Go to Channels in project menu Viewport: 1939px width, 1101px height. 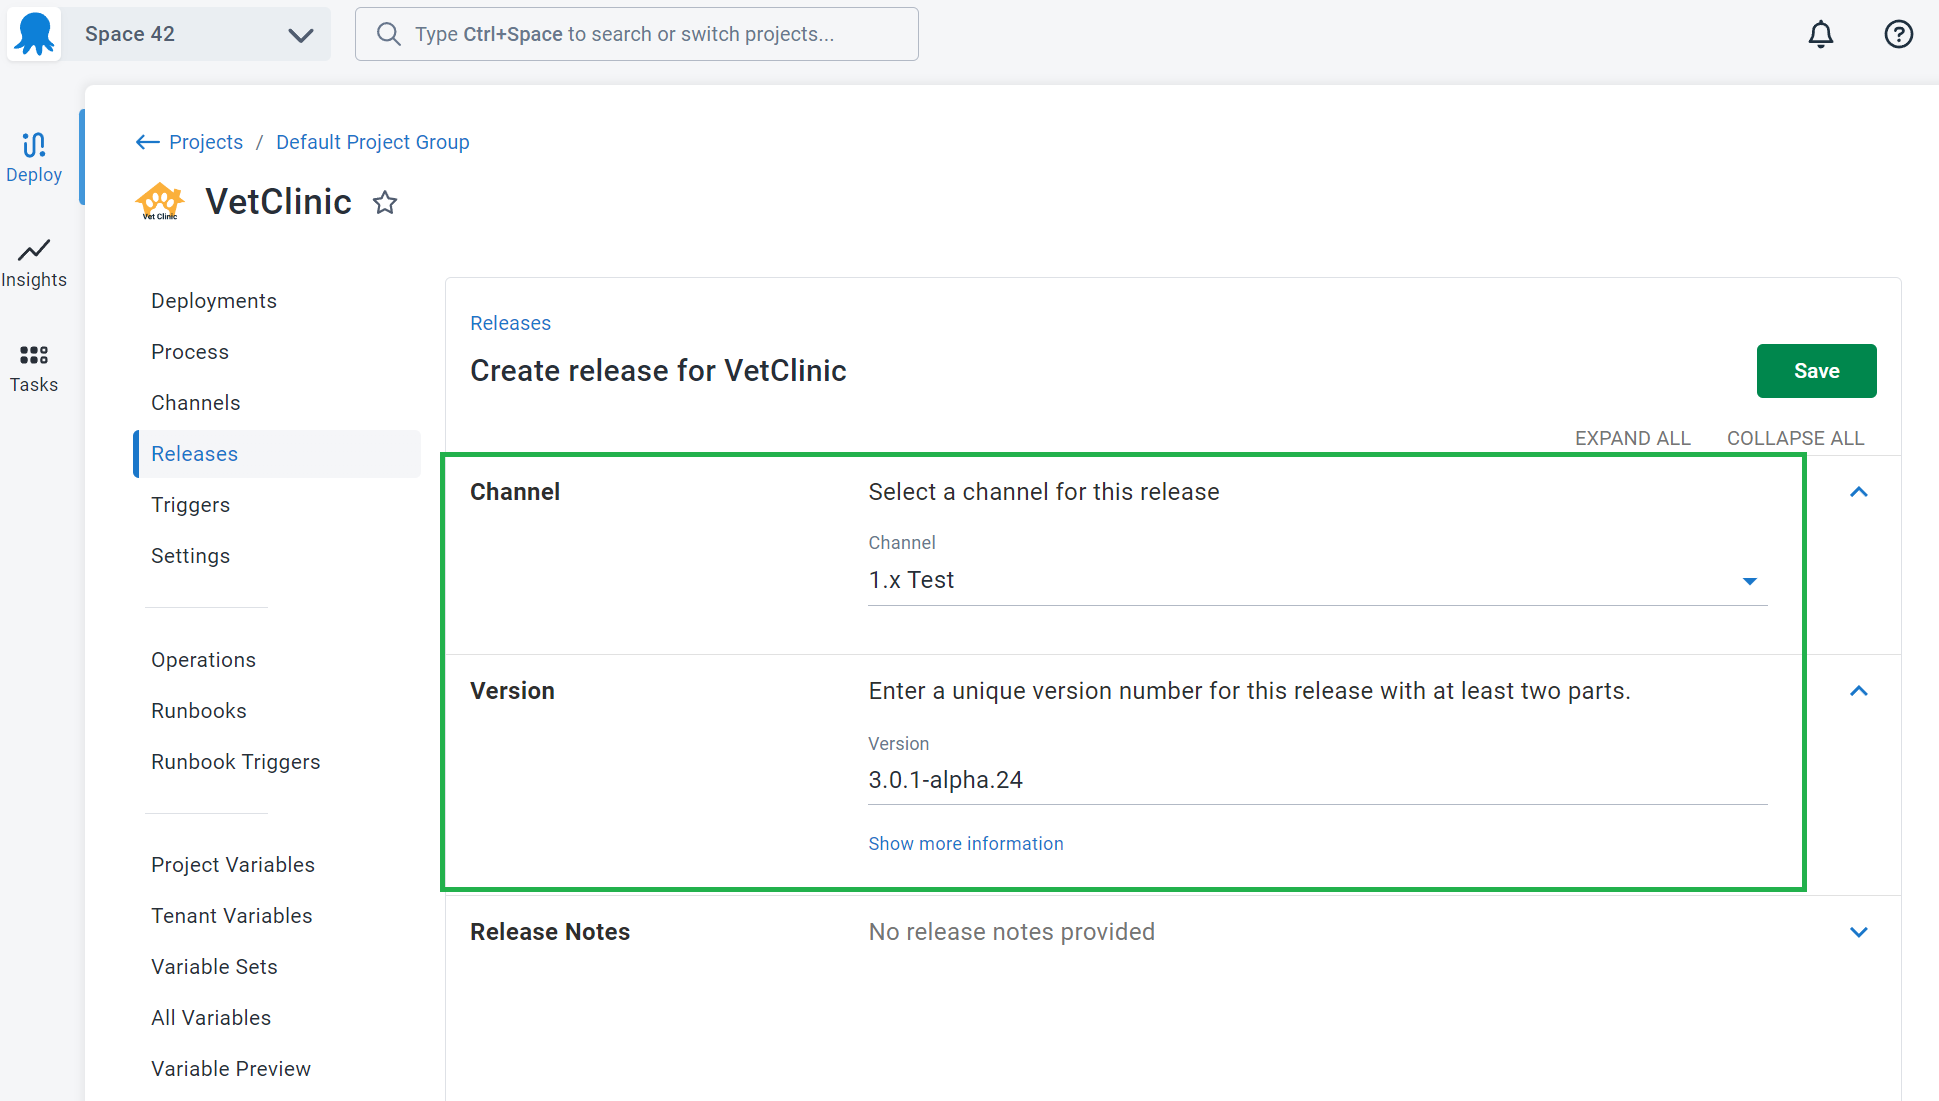(x=196, y=403)
